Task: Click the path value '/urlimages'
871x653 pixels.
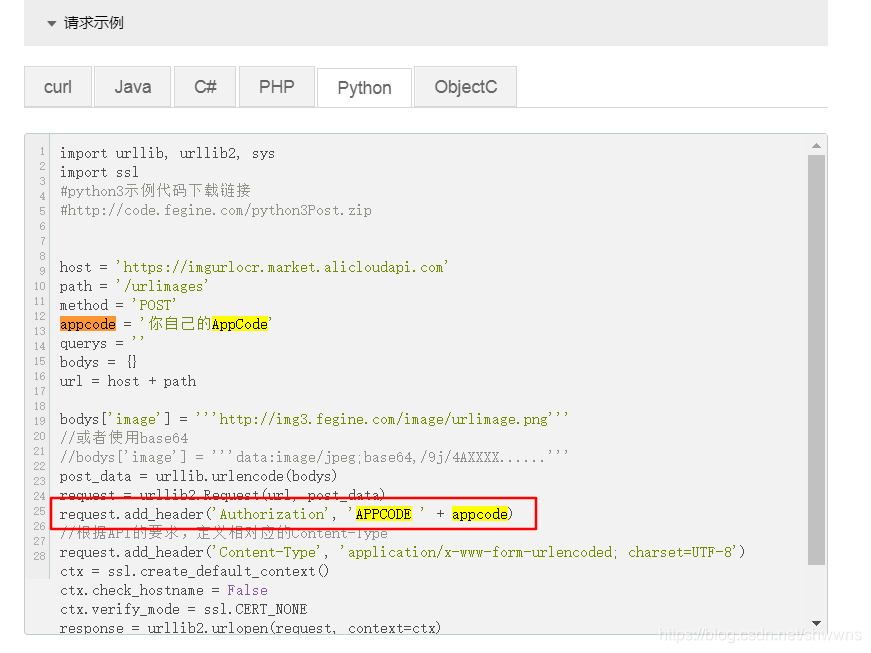Action: [x=162, y=287]
